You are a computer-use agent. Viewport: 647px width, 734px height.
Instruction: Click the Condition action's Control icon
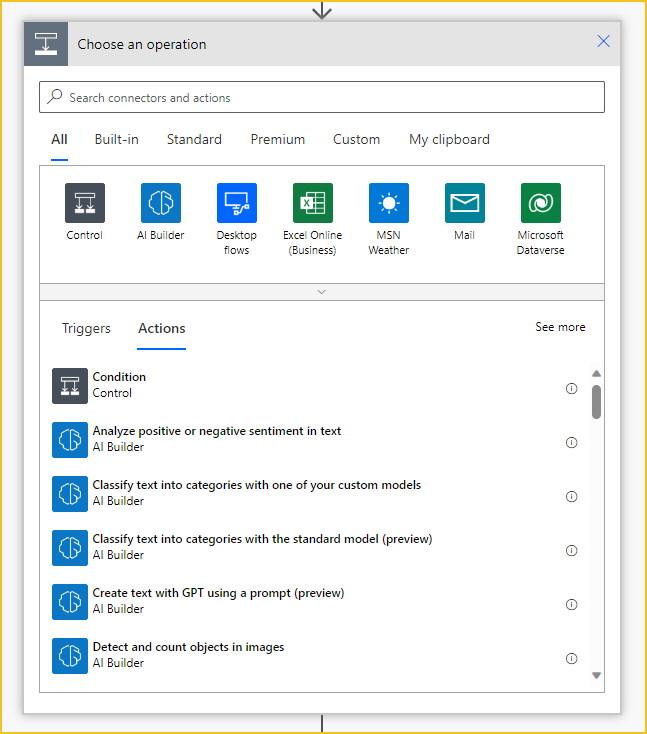[x=70, y=386]
